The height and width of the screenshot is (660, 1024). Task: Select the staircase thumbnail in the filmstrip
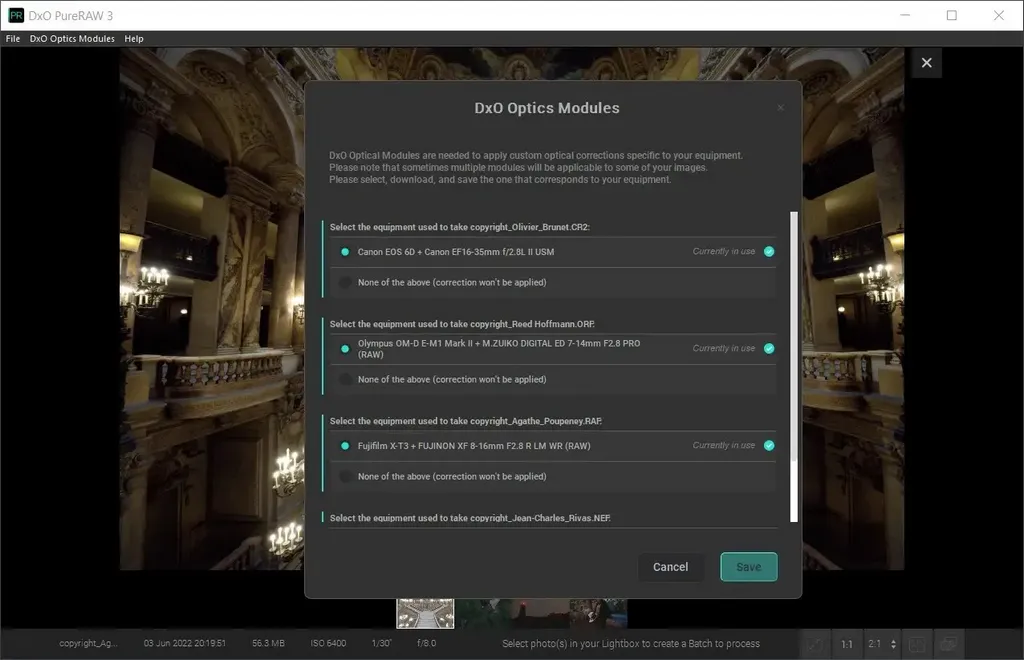pyautogui.click(x=425, y=614)
